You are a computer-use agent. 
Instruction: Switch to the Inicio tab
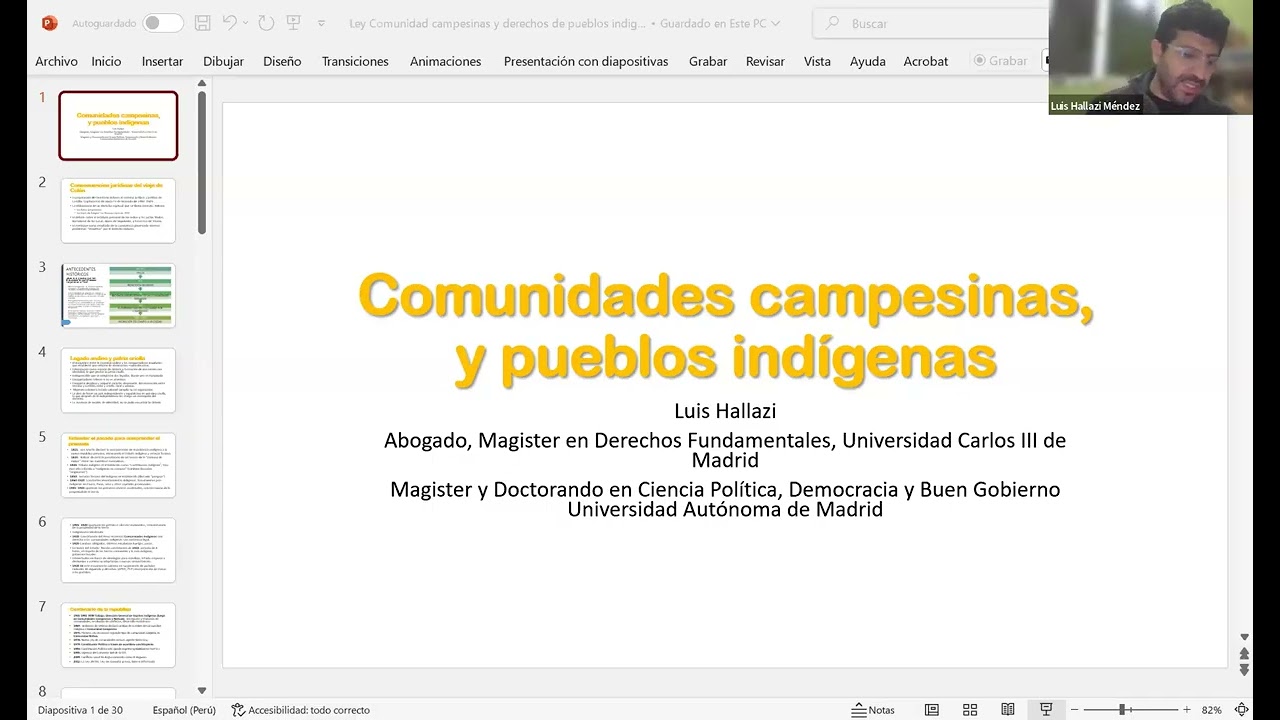pyautogui.click(x=106, y=61)
